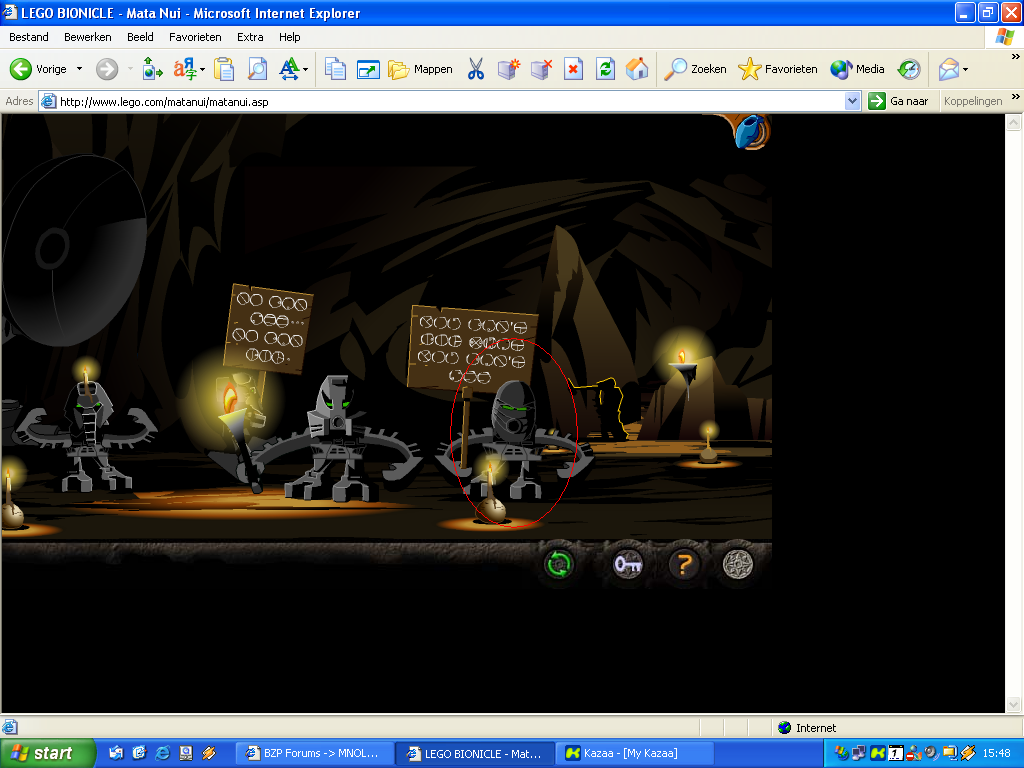Refresh the page with green arrows icon
1024x768 pixels.
point(605,69)
